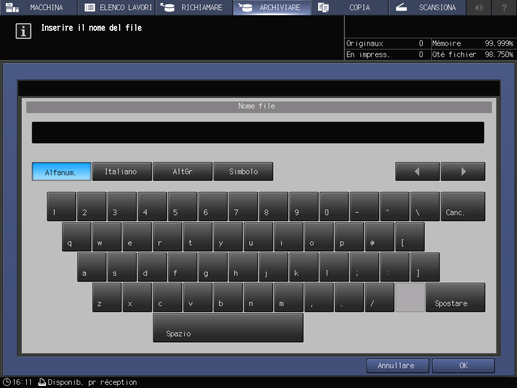This screenshot has height=388, width=517.
Task: Tap the k key
Action: click(304, 267)
